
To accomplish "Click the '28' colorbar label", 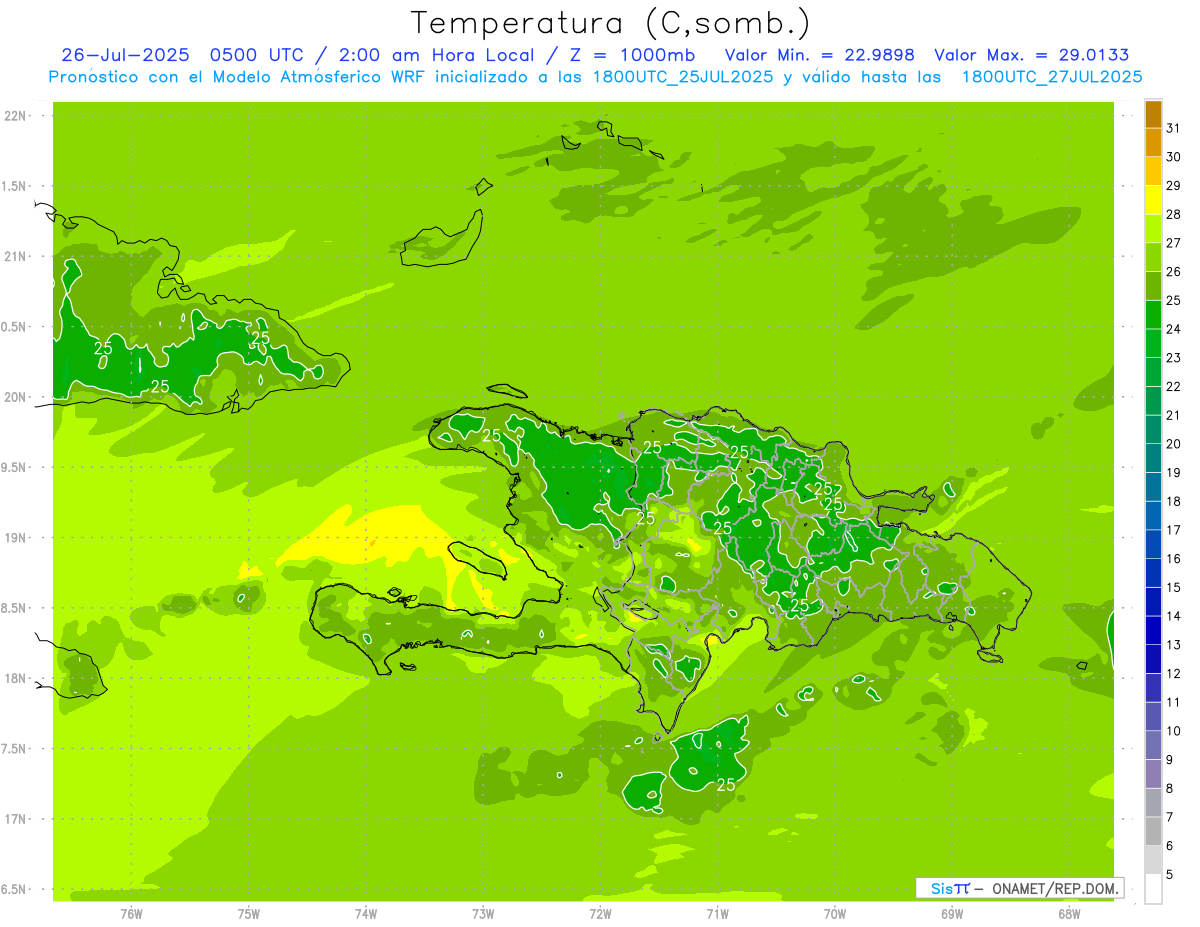I will coord(1174,214).
